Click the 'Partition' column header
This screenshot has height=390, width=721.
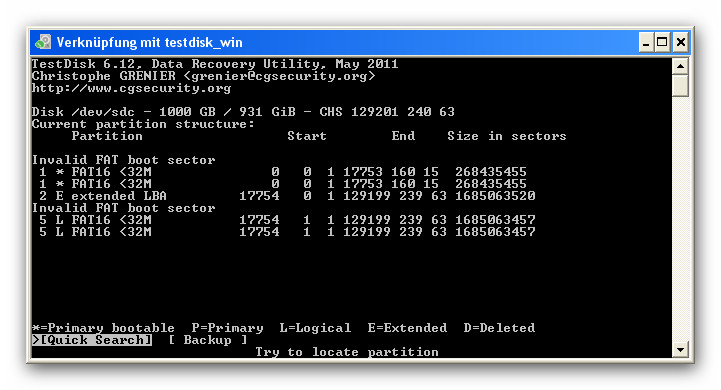pos(107,136)
